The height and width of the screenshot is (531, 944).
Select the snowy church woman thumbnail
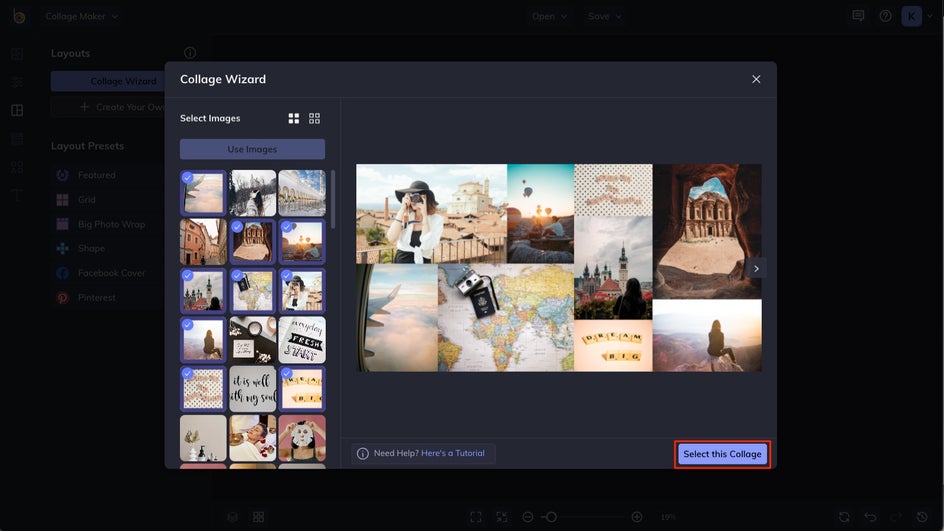[253, 193]
